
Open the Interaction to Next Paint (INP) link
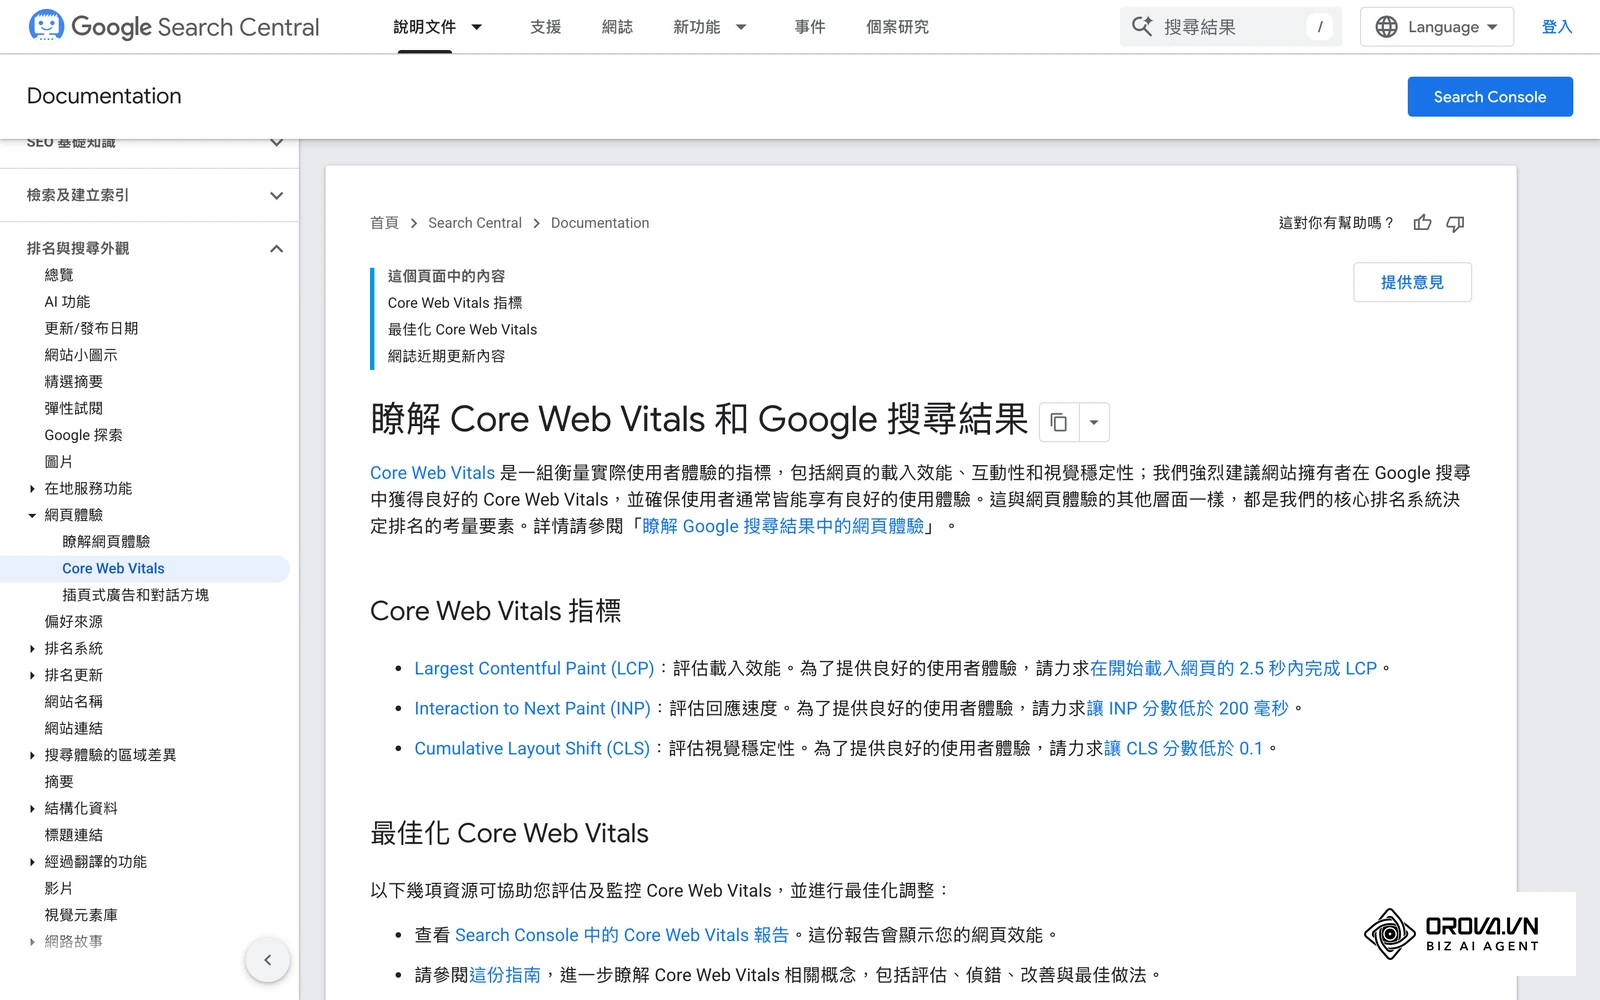pyautogui.click(x=533, y=708)
